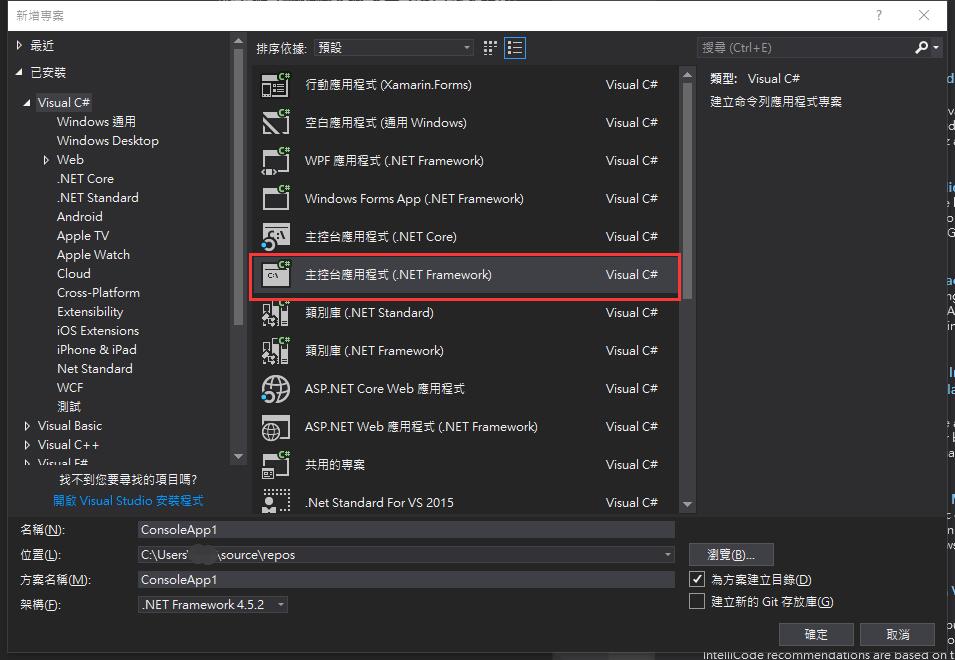The height and width of the screenshot is (660, 955).
Task: Select 主控台應用程式 (.NET Core) template
Action: point(466,237)
